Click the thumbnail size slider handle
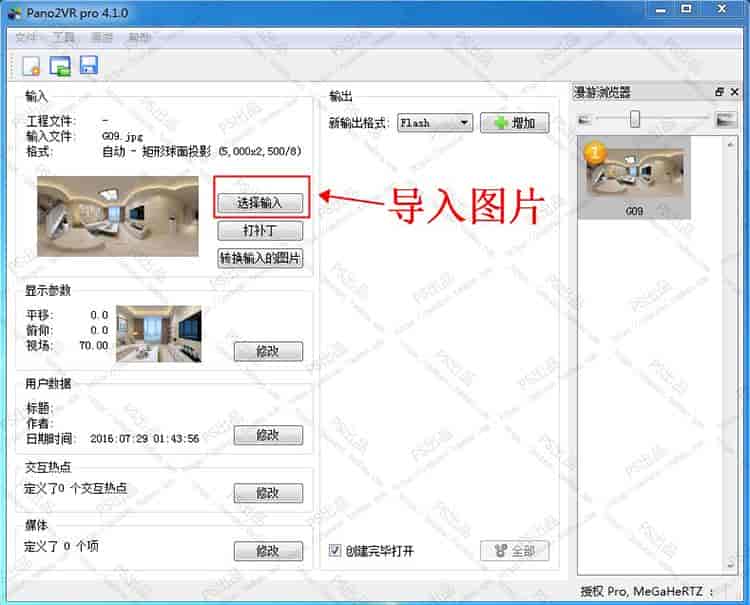750x605 pixels. pyautogui.click(x=635, y=119)
